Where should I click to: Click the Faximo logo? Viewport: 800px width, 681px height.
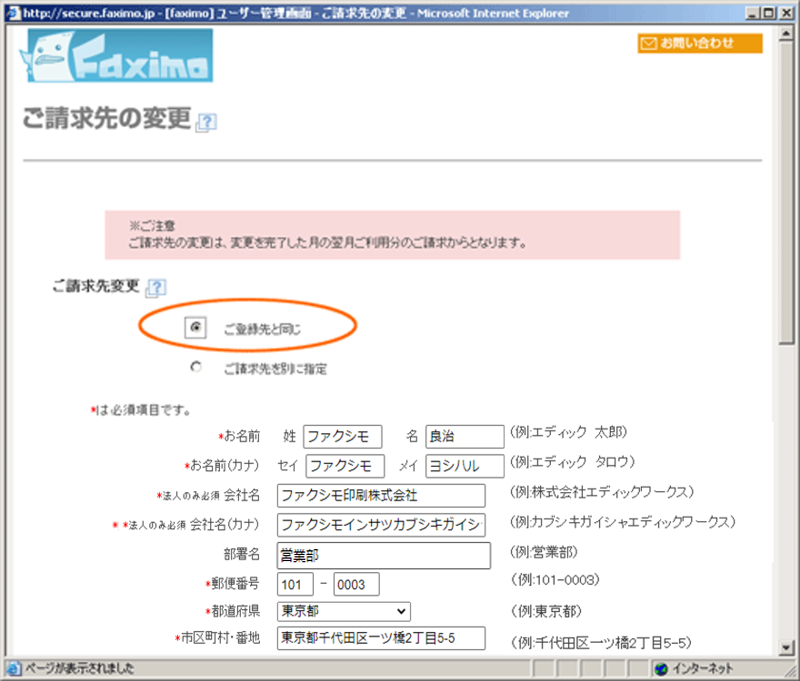pyautogui.click(x=115, y=55)
